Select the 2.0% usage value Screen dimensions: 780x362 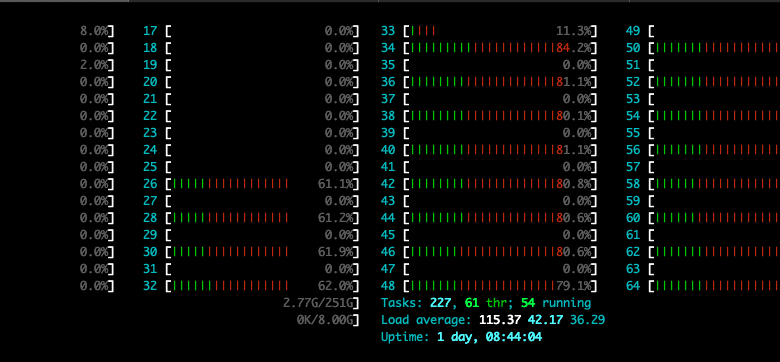click(x=94, y=65)
